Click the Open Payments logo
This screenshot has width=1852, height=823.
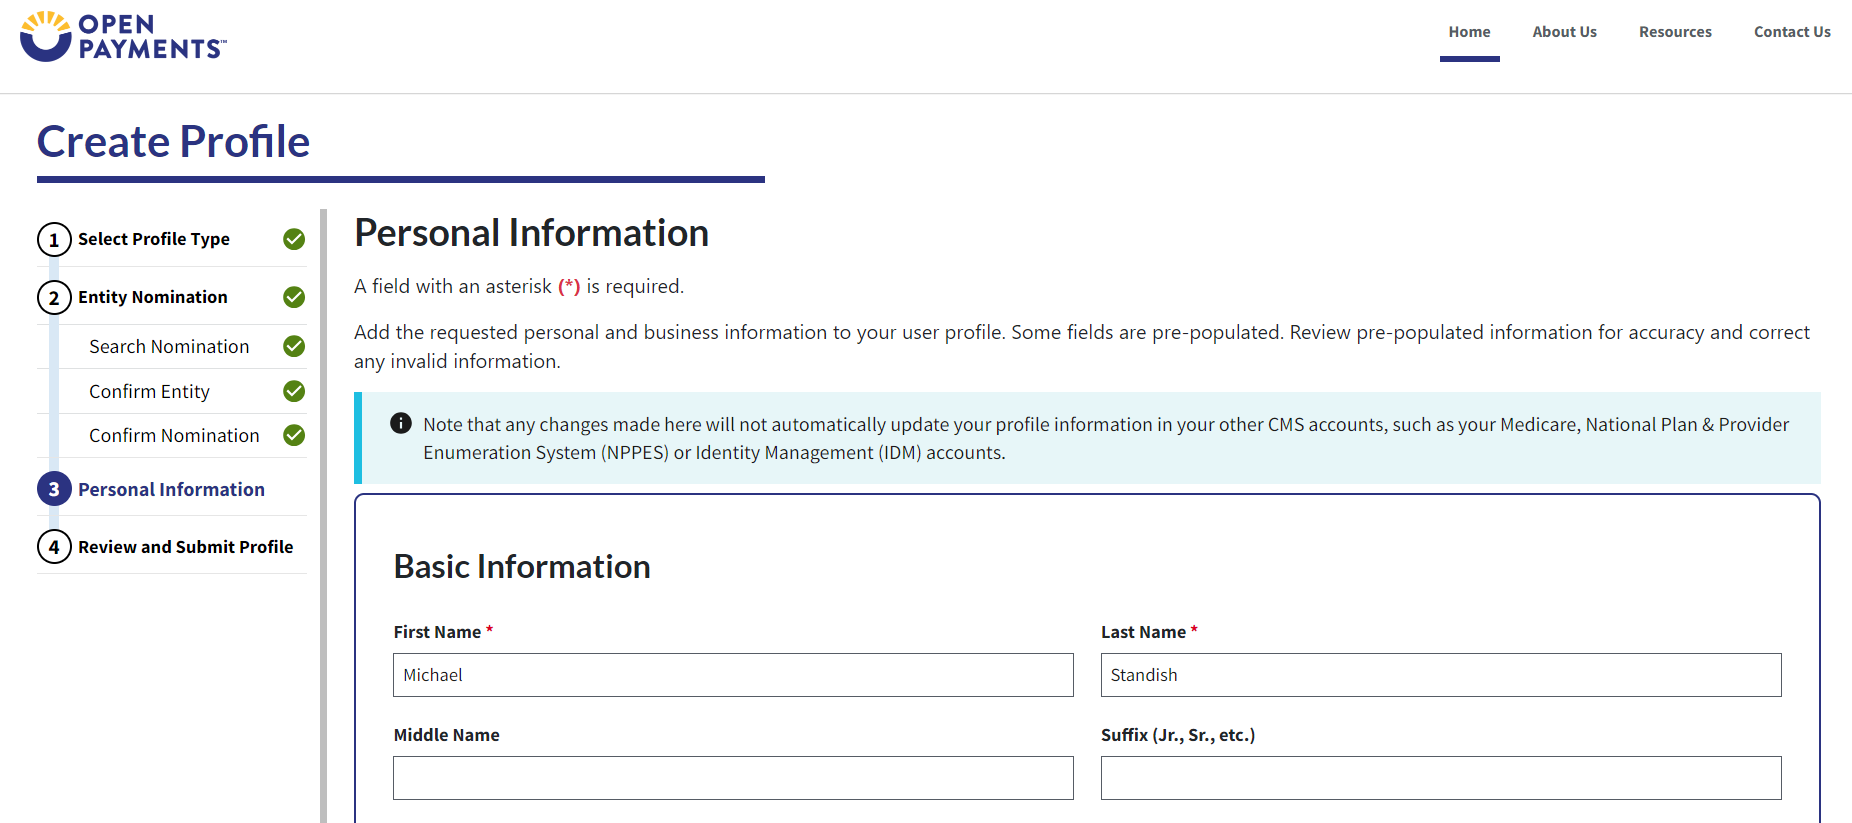click(x=123, y=37)
